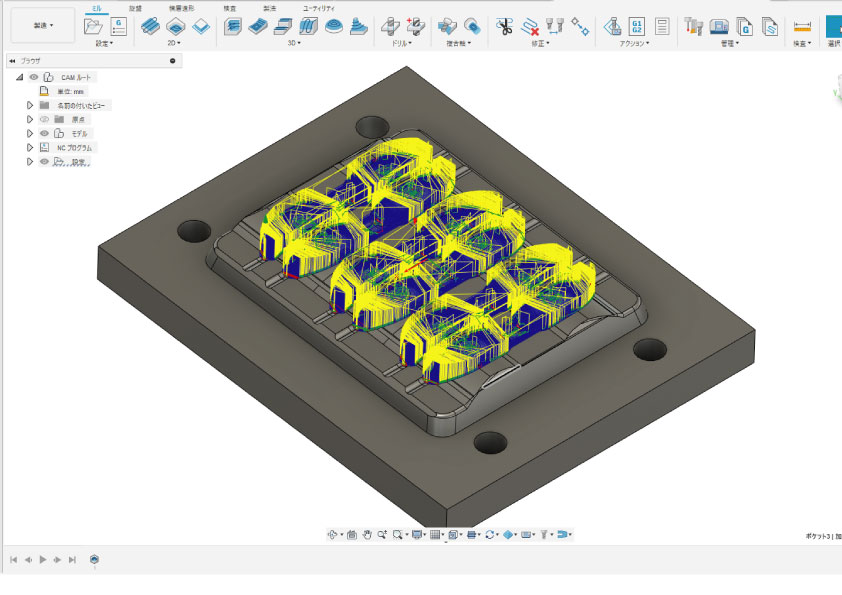
Task: Expand the 設定 ribbon dropdown
Action: click(x=104, y=43)
